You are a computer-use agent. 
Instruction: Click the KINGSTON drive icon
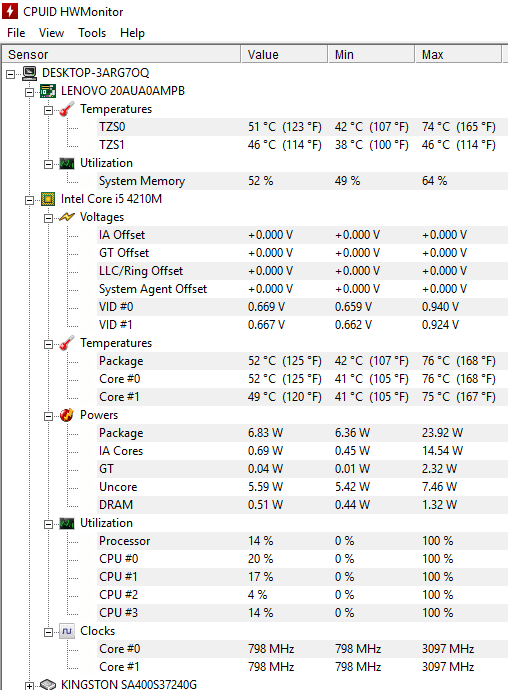tap(48, 684)
